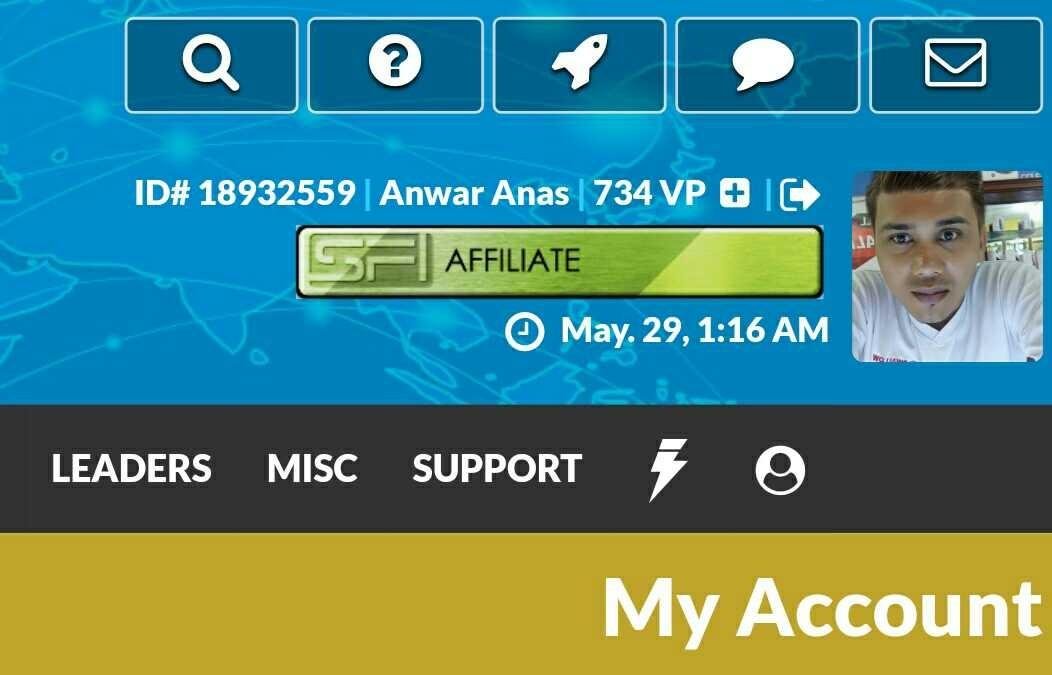Open the envelope mail icon
This screenshot has width=1052, height=675.
pyautogui.click(x=955, y=65)
